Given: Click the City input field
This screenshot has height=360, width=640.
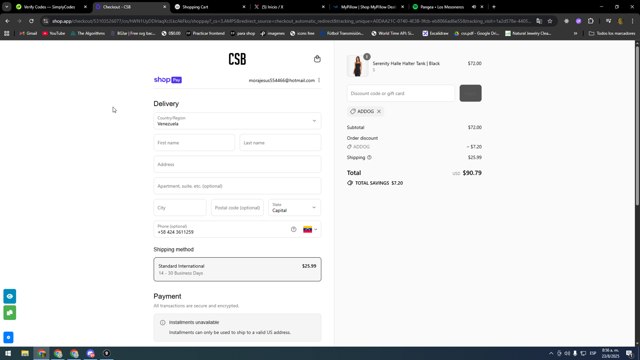Looking at the screenshot, I should (x=180, y=208).
